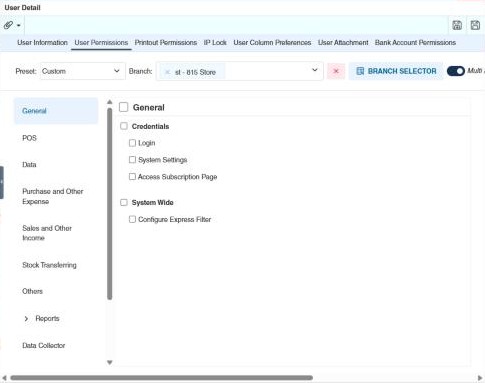Check the General master checkbox
485x383 pixels.
tap(124, 107)
